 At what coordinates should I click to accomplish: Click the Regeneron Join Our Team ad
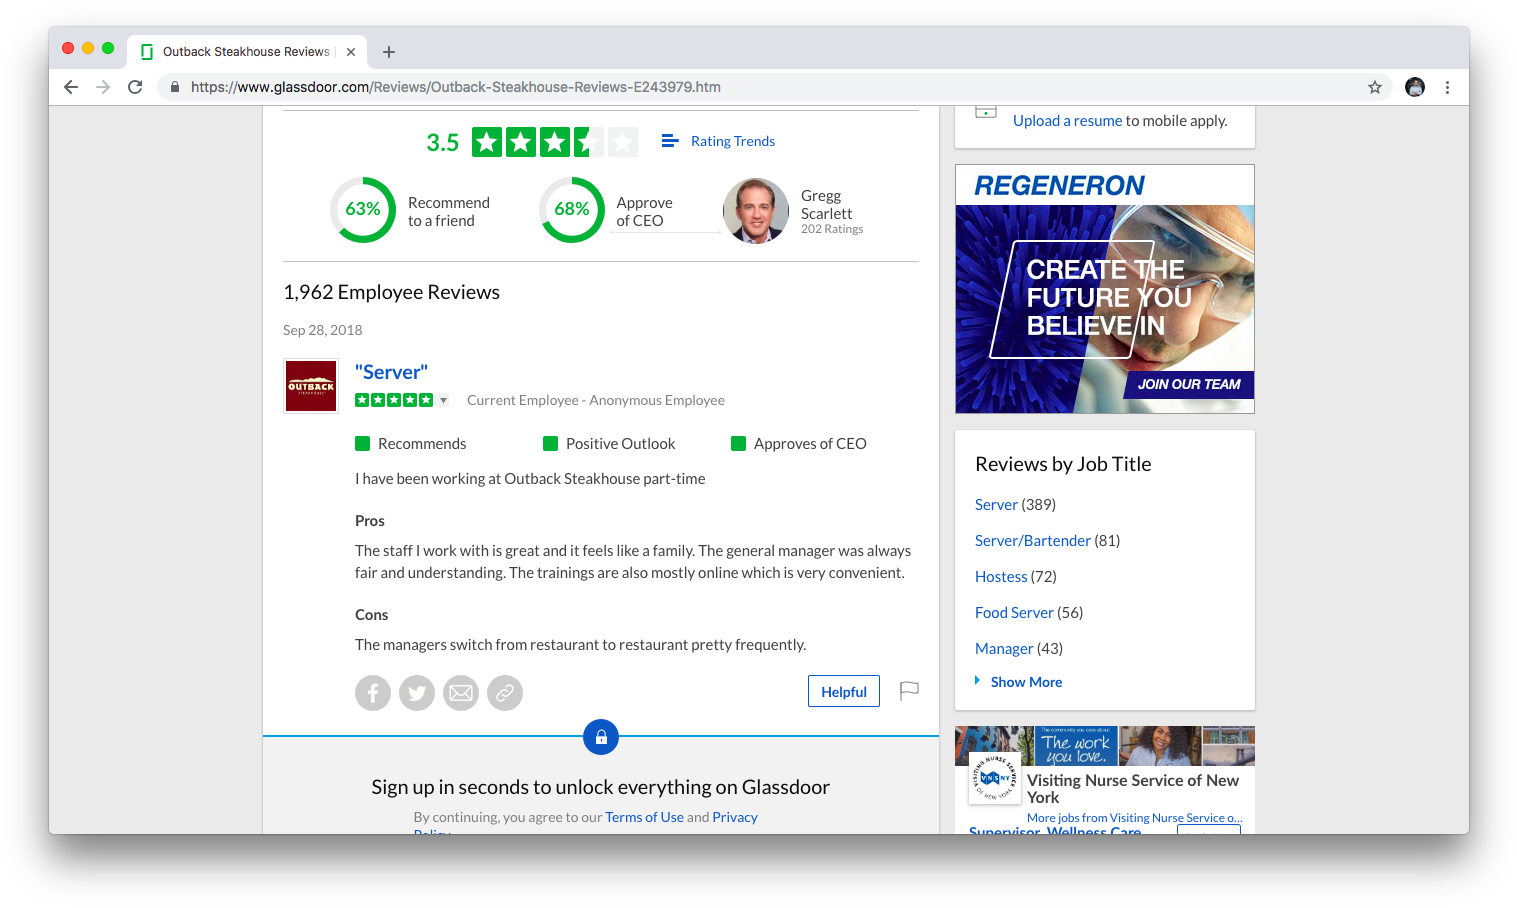[1189, 384]
